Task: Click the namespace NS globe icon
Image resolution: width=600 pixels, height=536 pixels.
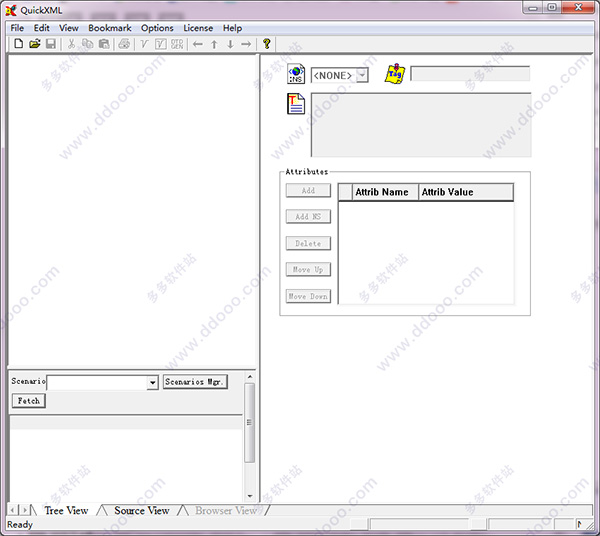Action: click(296, 73)
